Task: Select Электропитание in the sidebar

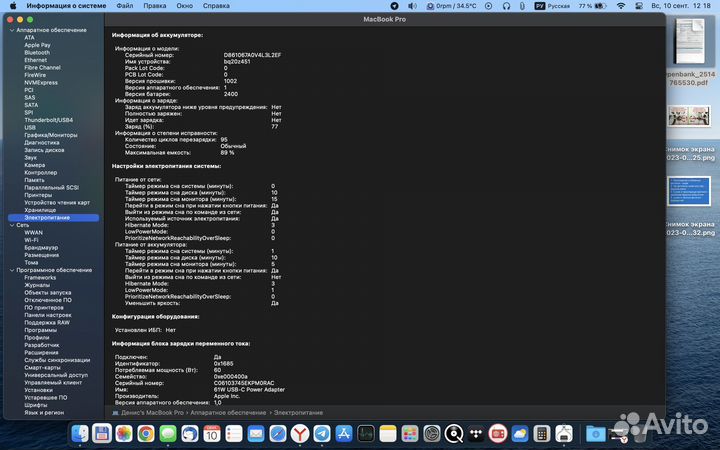Action: [53, 218]
